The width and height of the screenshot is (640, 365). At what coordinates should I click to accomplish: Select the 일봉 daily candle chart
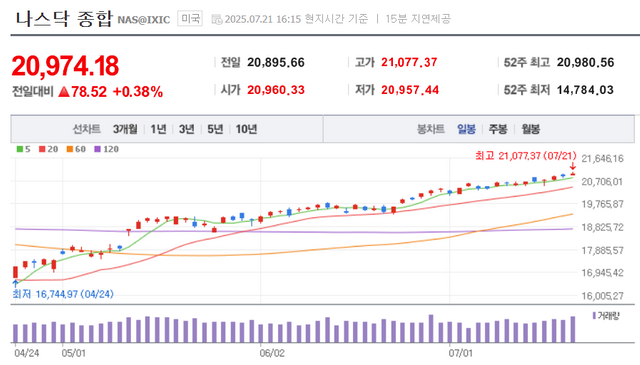[466, 129]
